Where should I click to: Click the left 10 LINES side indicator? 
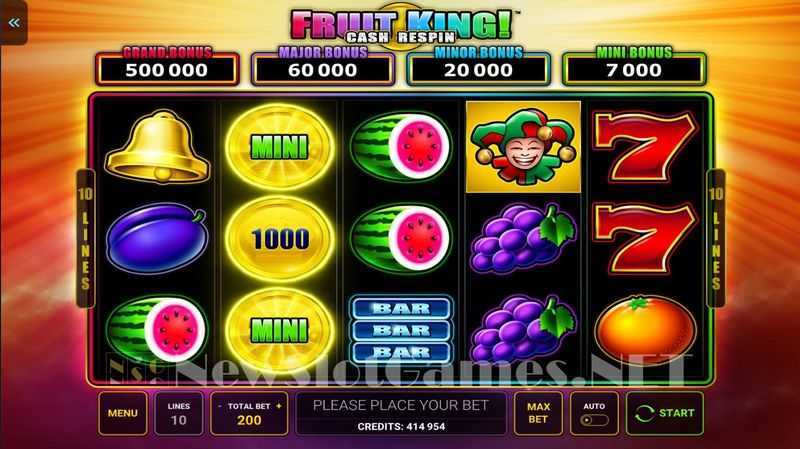85,238
